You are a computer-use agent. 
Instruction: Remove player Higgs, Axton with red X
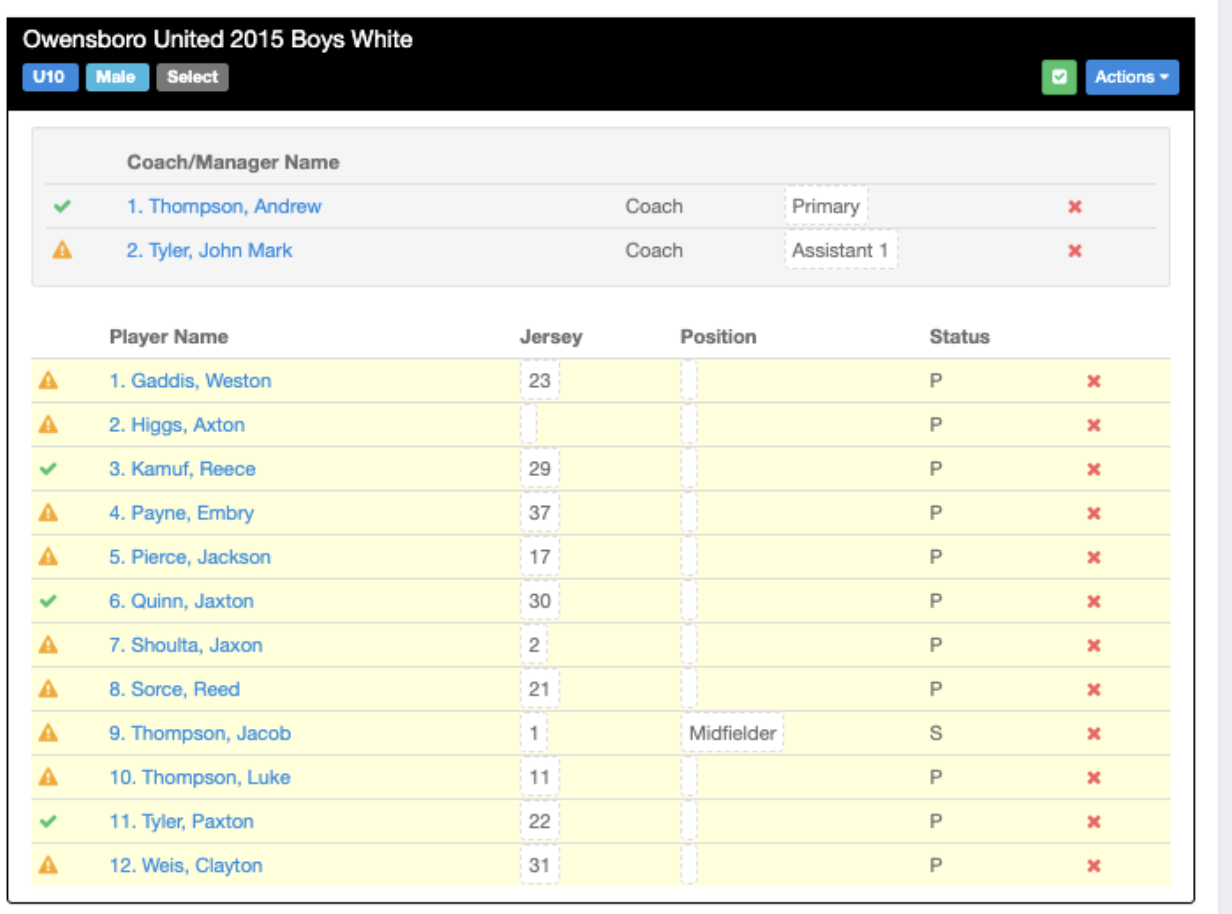point(1094,425)
